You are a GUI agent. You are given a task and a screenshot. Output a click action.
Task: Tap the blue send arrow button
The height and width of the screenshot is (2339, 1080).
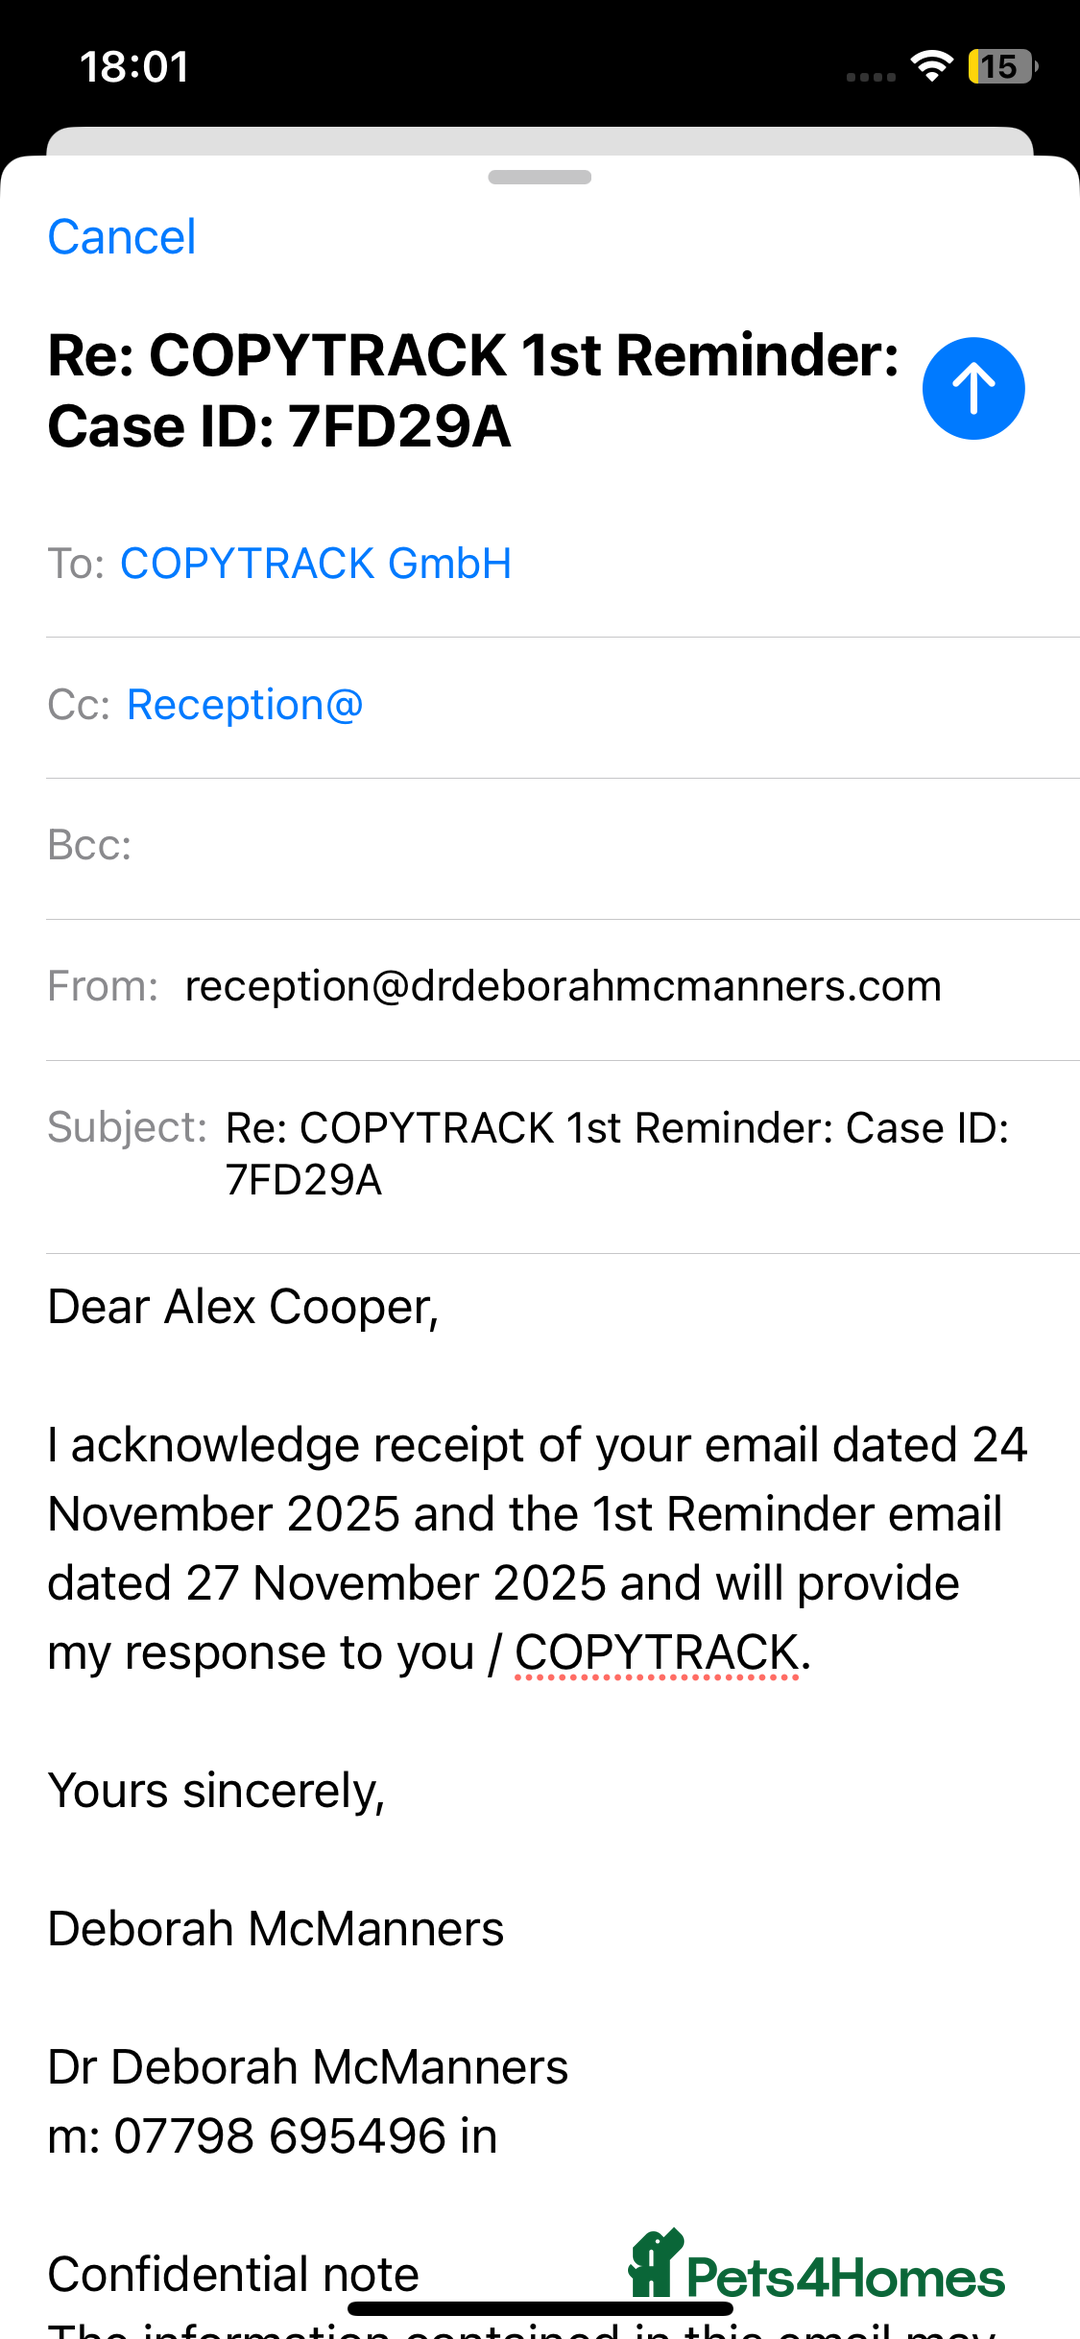pyautogui.click(x=973, y=388)
